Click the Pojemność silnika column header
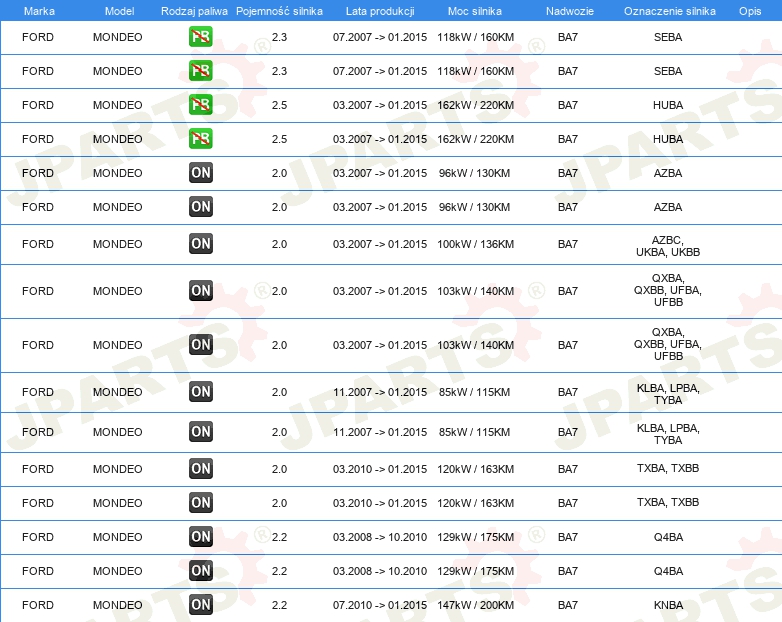This screenshot has width=782, height=622. tap(279, 11)
